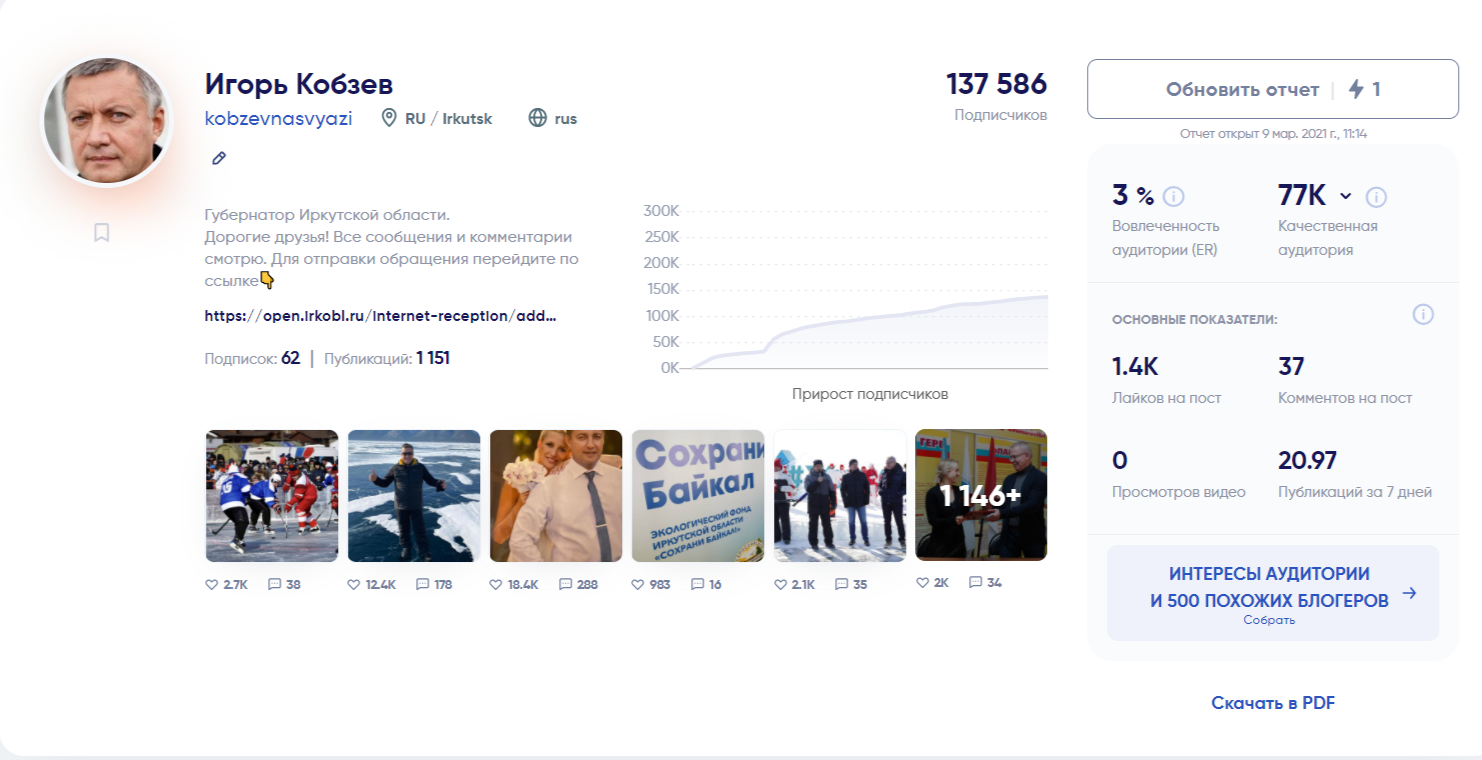Click the pencil edit icon under username
This screenshot has height=760, width=1482.
pos(219,158)
